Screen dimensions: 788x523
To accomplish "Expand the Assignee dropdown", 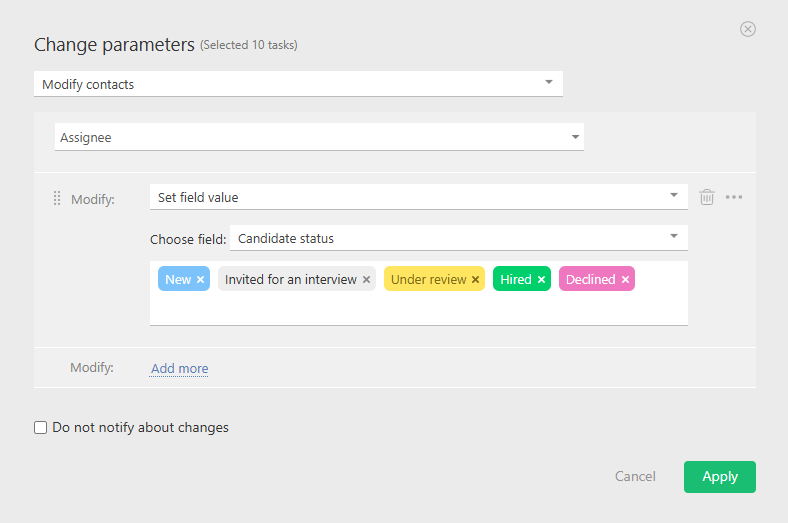I will click(318, 137).
